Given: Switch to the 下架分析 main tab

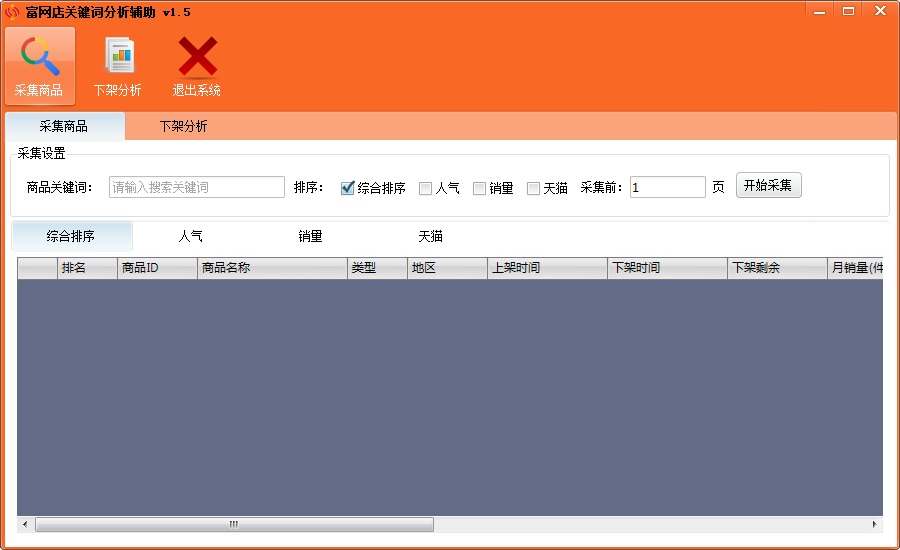Looking at the screenshot, I should click(x=183, y=126).
